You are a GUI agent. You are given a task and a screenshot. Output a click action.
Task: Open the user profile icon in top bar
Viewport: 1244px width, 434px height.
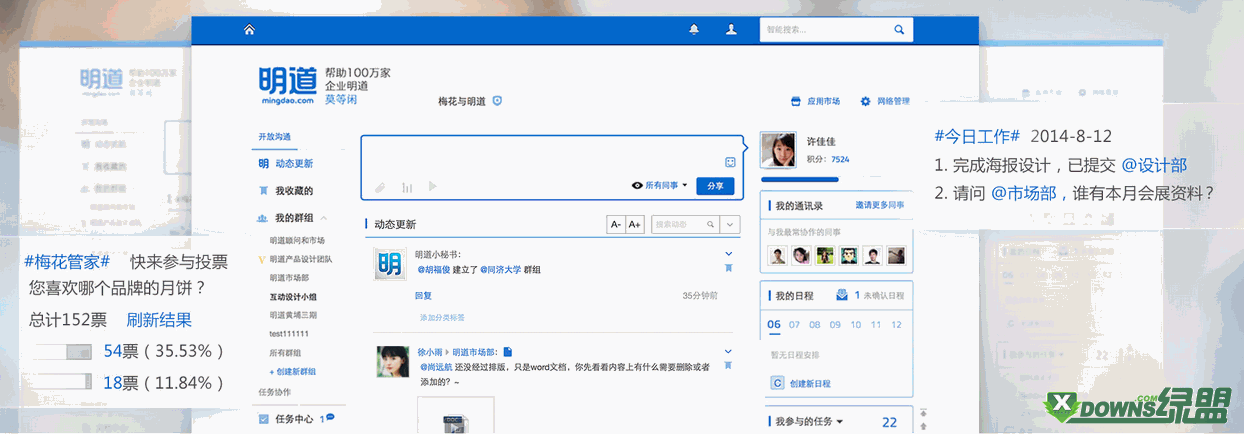click(x=731, y=30)
